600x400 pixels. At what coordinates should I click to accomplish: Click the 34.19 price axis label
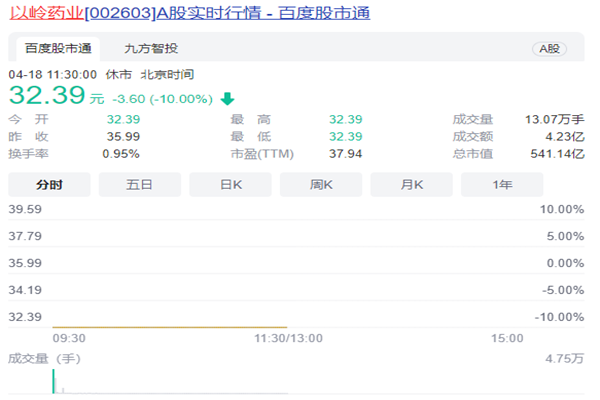pyautogui.click(x=25, y=290)
